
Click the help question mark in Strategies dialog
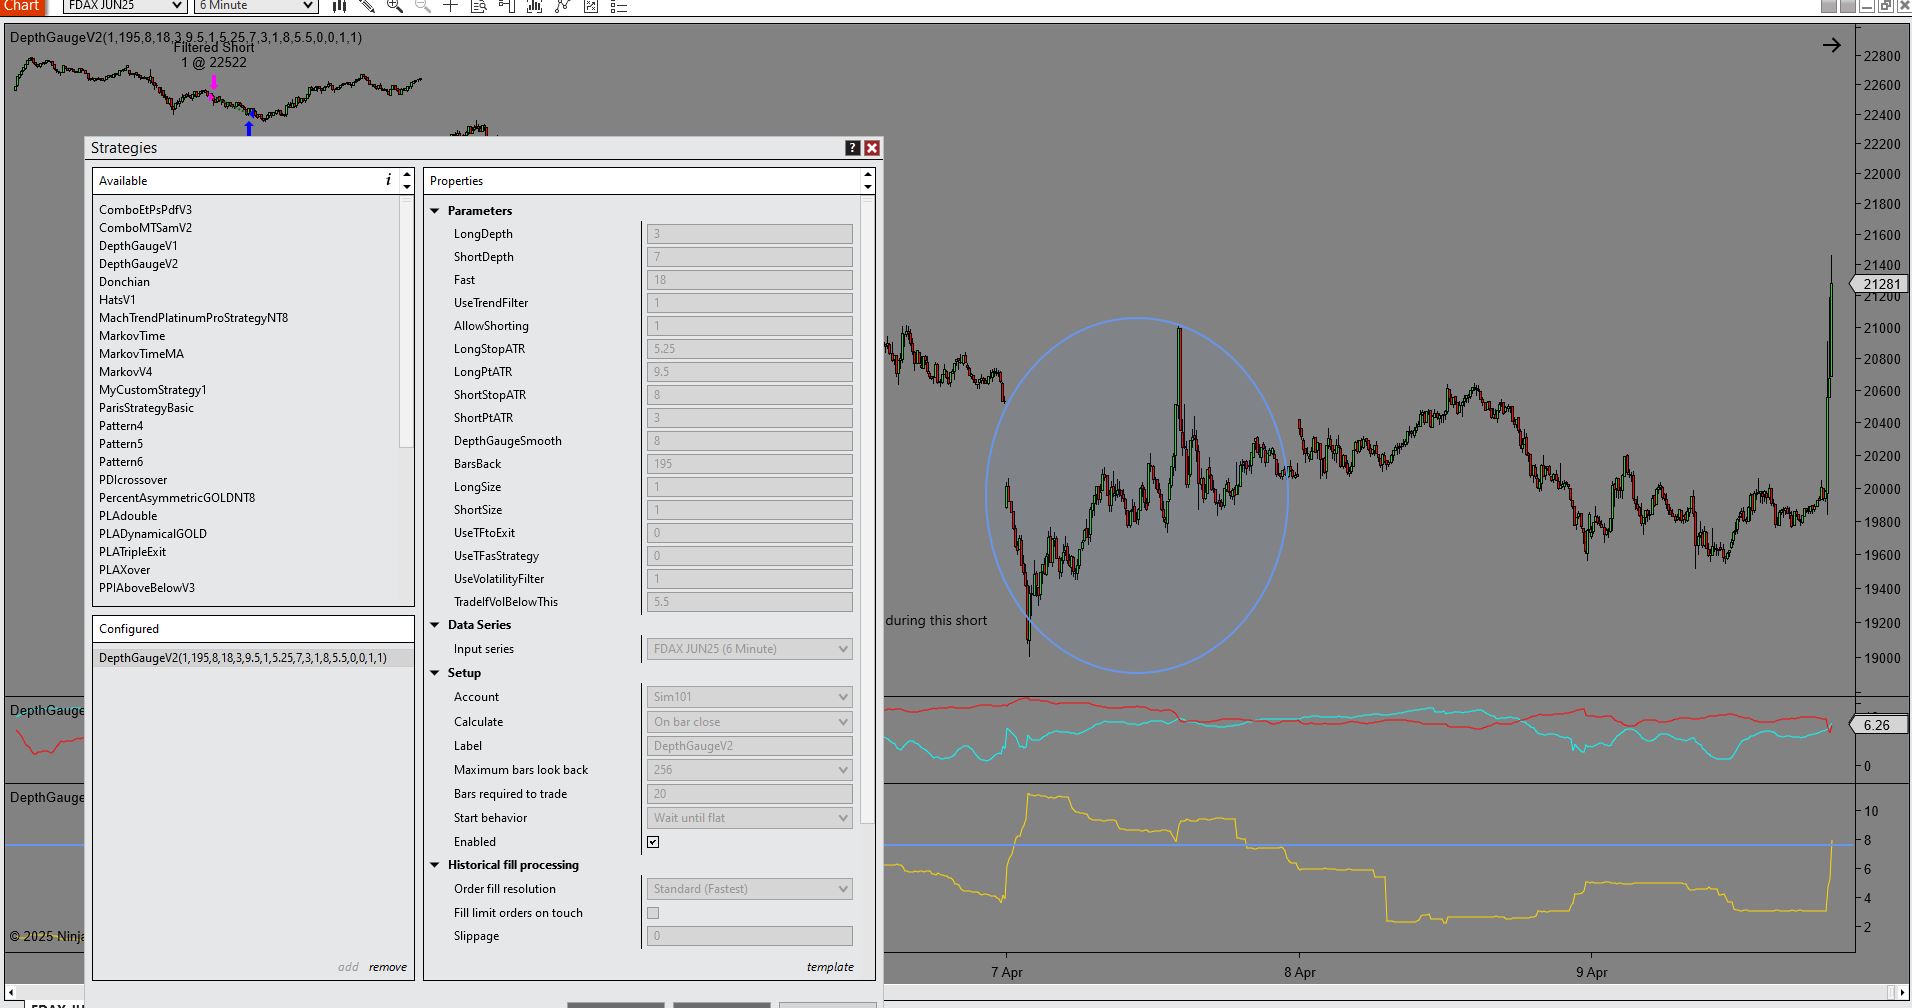click(x=852, y=148)
